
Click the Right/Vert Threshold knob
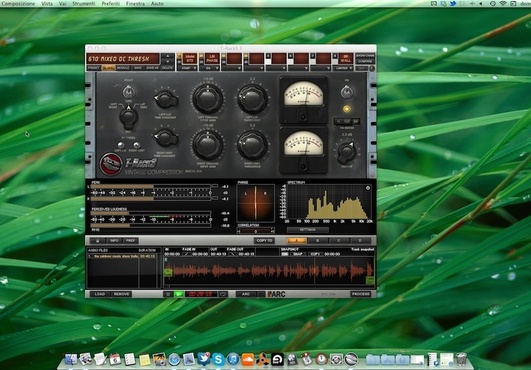pos(252,145)
